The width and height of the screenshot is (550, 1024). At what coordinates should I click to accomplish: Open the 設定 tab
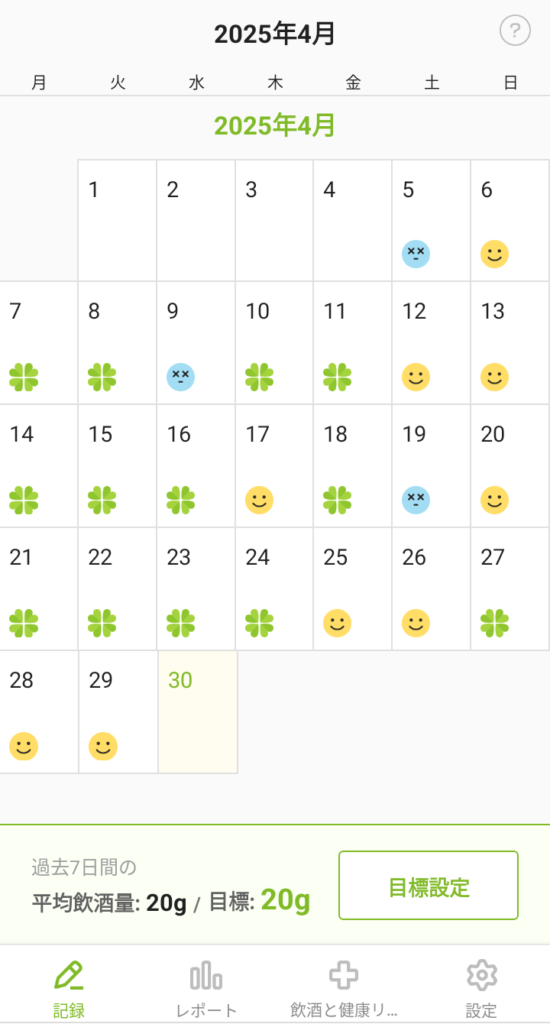(481, 989)
